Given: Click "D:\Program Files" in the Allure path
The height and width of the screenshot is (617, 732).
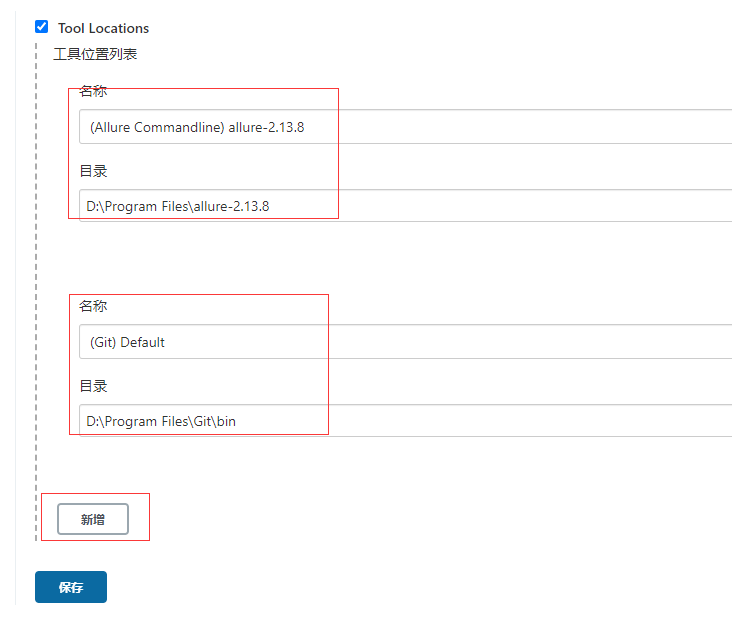Looking at the screenshot, I should [136, 207].
